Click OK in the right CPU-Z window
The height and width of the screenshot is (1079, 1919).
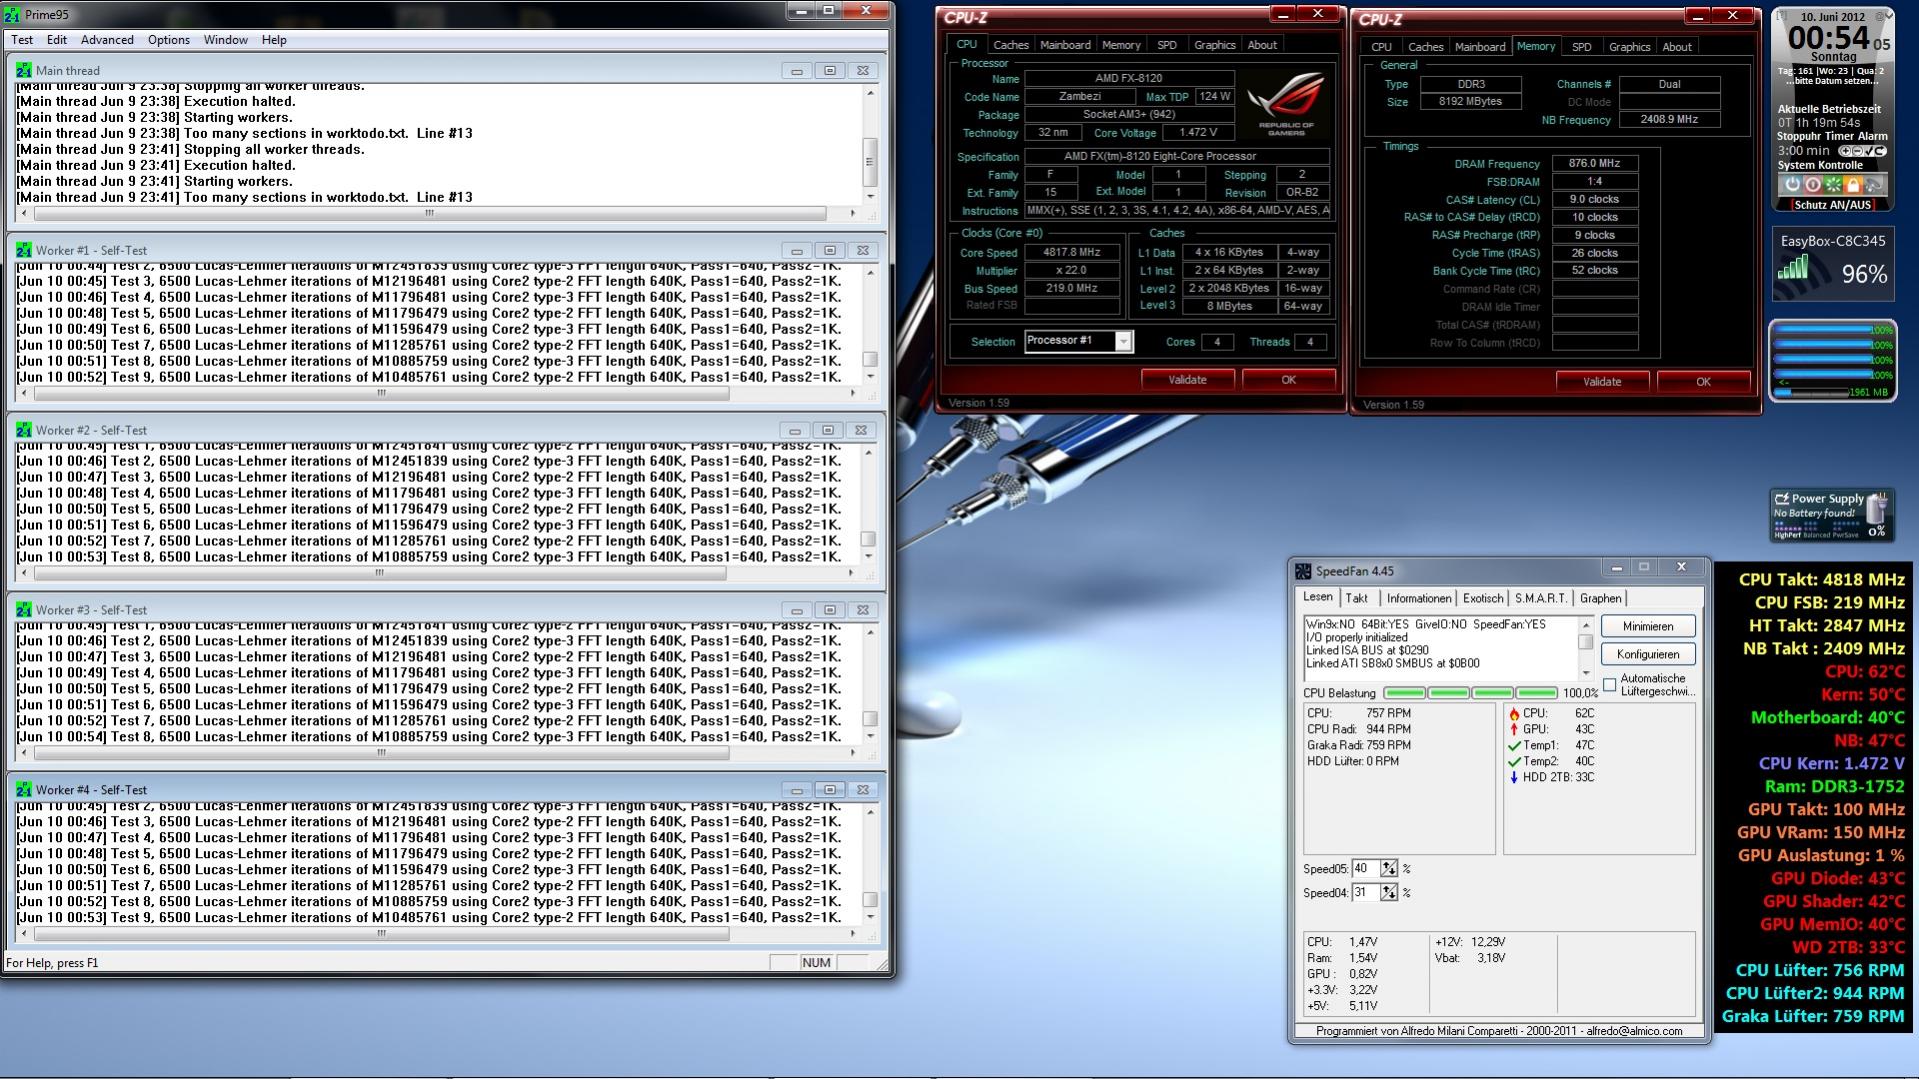tap(1703, 382)
